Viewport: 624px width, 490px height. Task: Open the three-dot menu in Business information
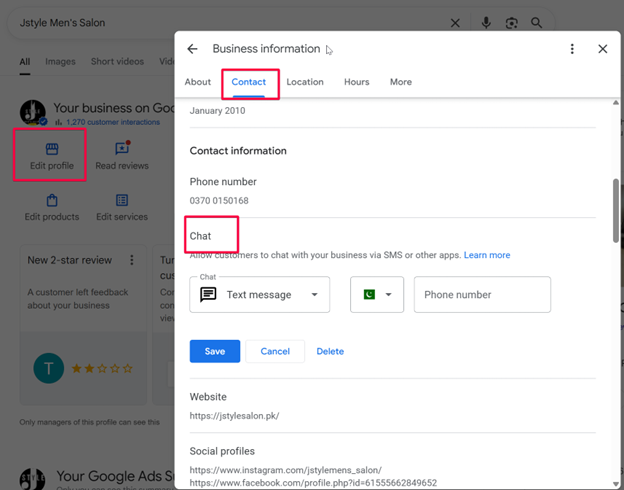[572, 49]
